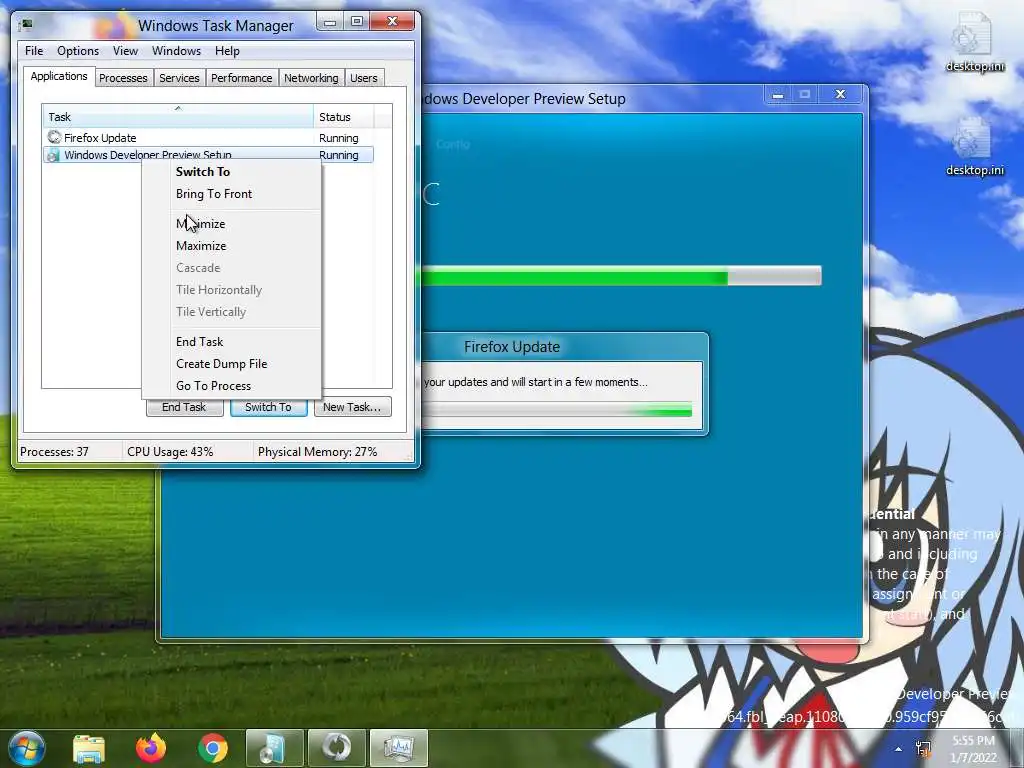Choose Minimize in the context menu

coord(232,224)
